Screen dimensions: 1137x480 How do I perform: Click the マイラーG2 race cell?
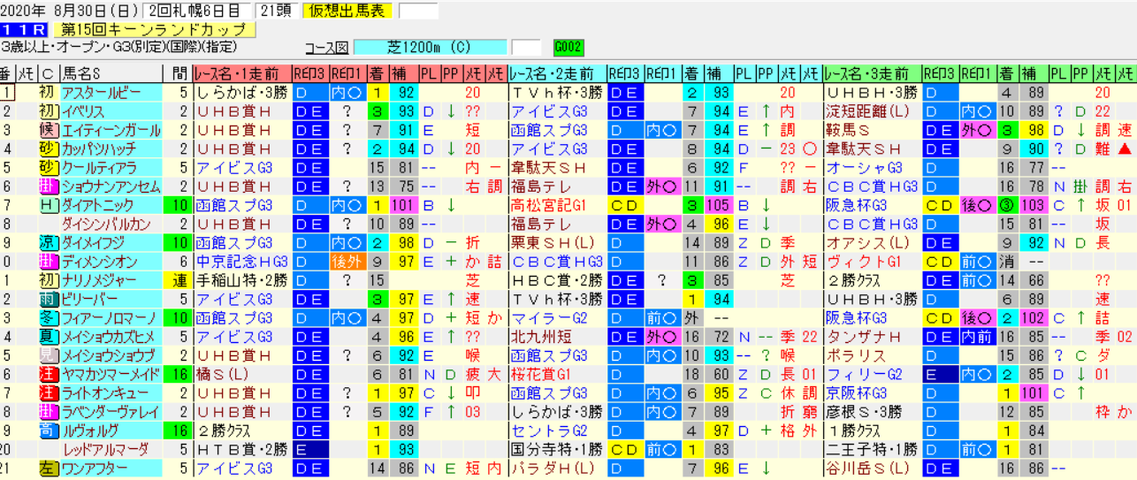(x=558, y=318)
